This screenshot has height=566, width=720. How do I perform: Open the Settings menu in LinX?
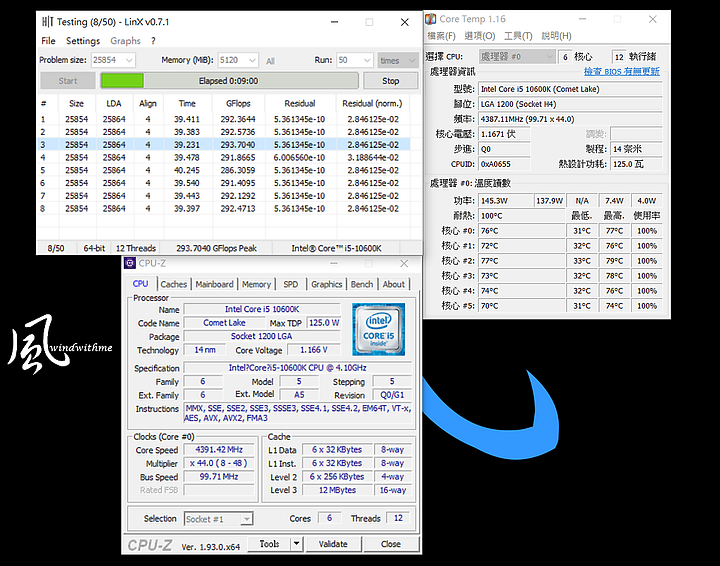(83, 41)
